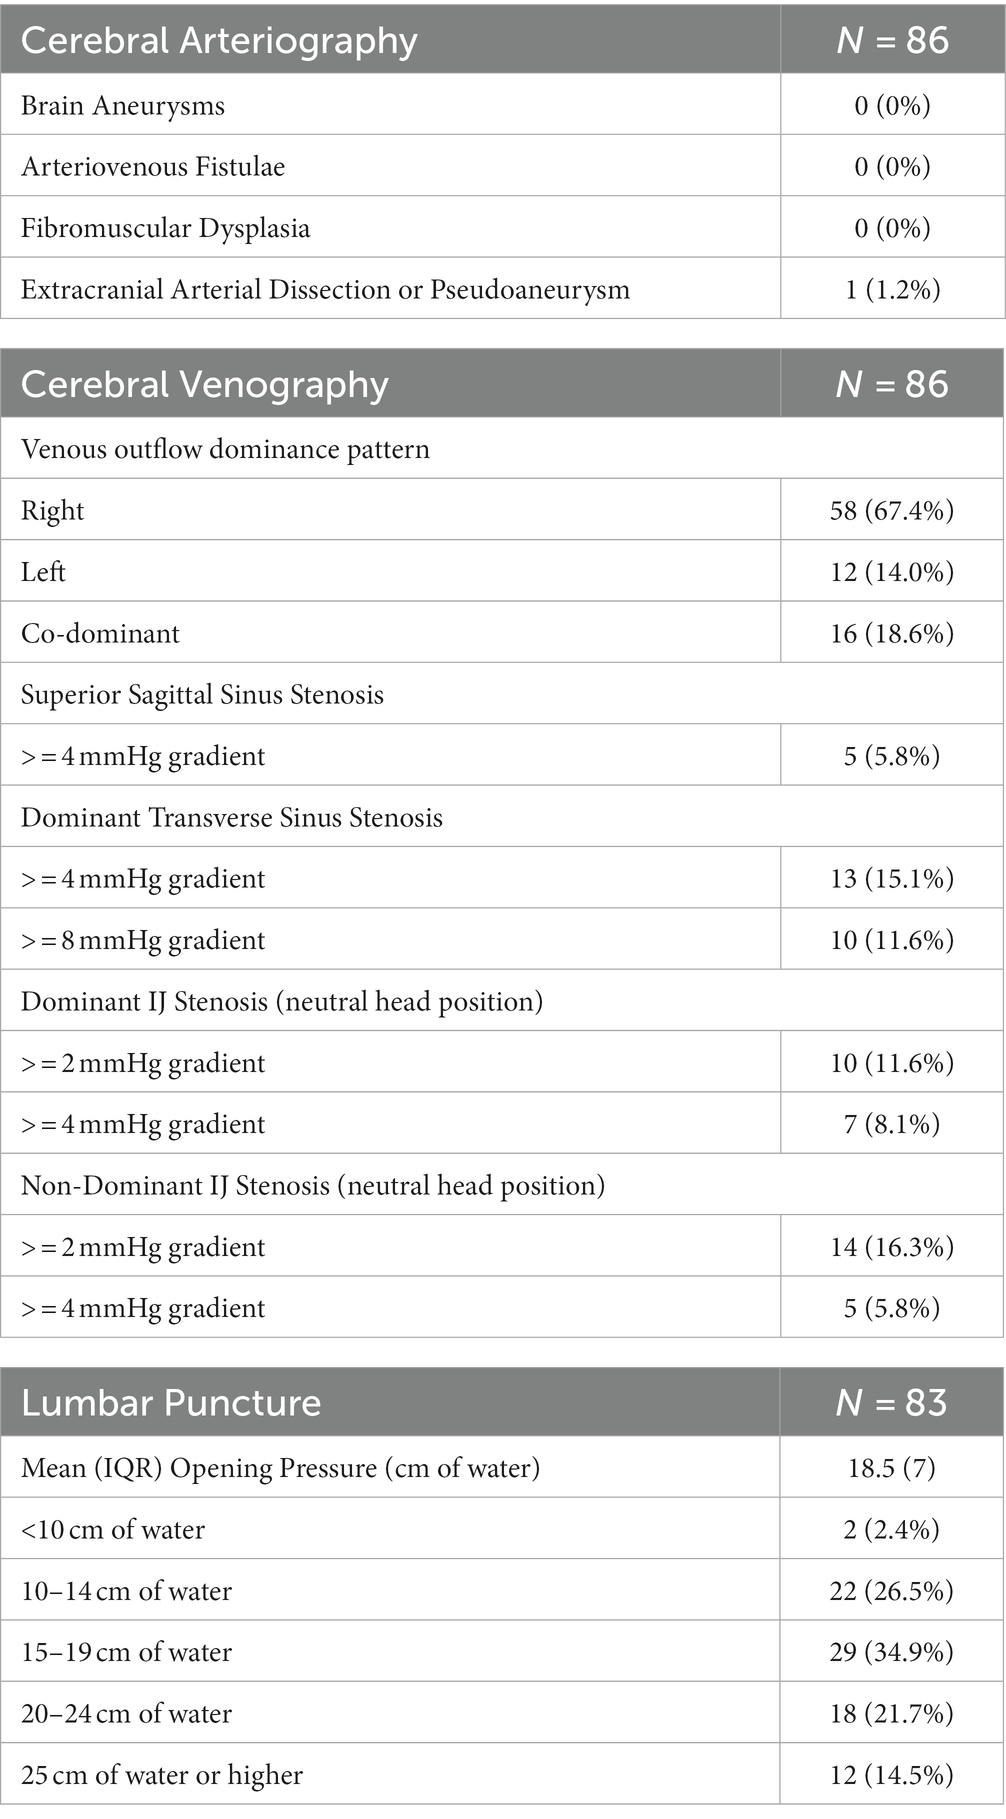Click the Arteriovenous Fistulae row
Viewport: 1006px width, 1819px height.
(x=502, y=166)
